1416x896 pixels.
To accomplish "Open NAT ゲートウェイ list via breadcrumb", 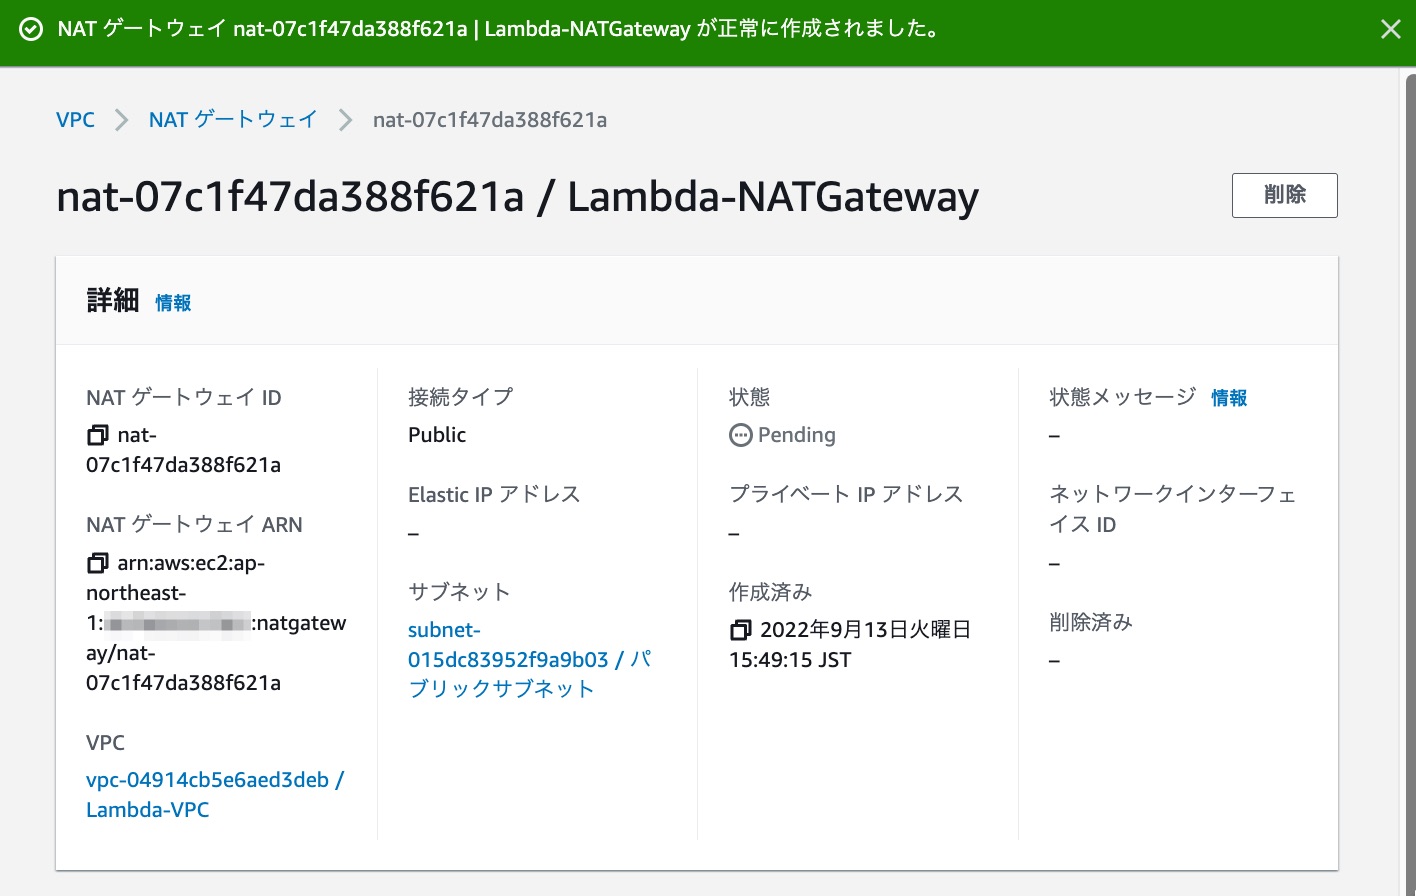I will (232, 119).
